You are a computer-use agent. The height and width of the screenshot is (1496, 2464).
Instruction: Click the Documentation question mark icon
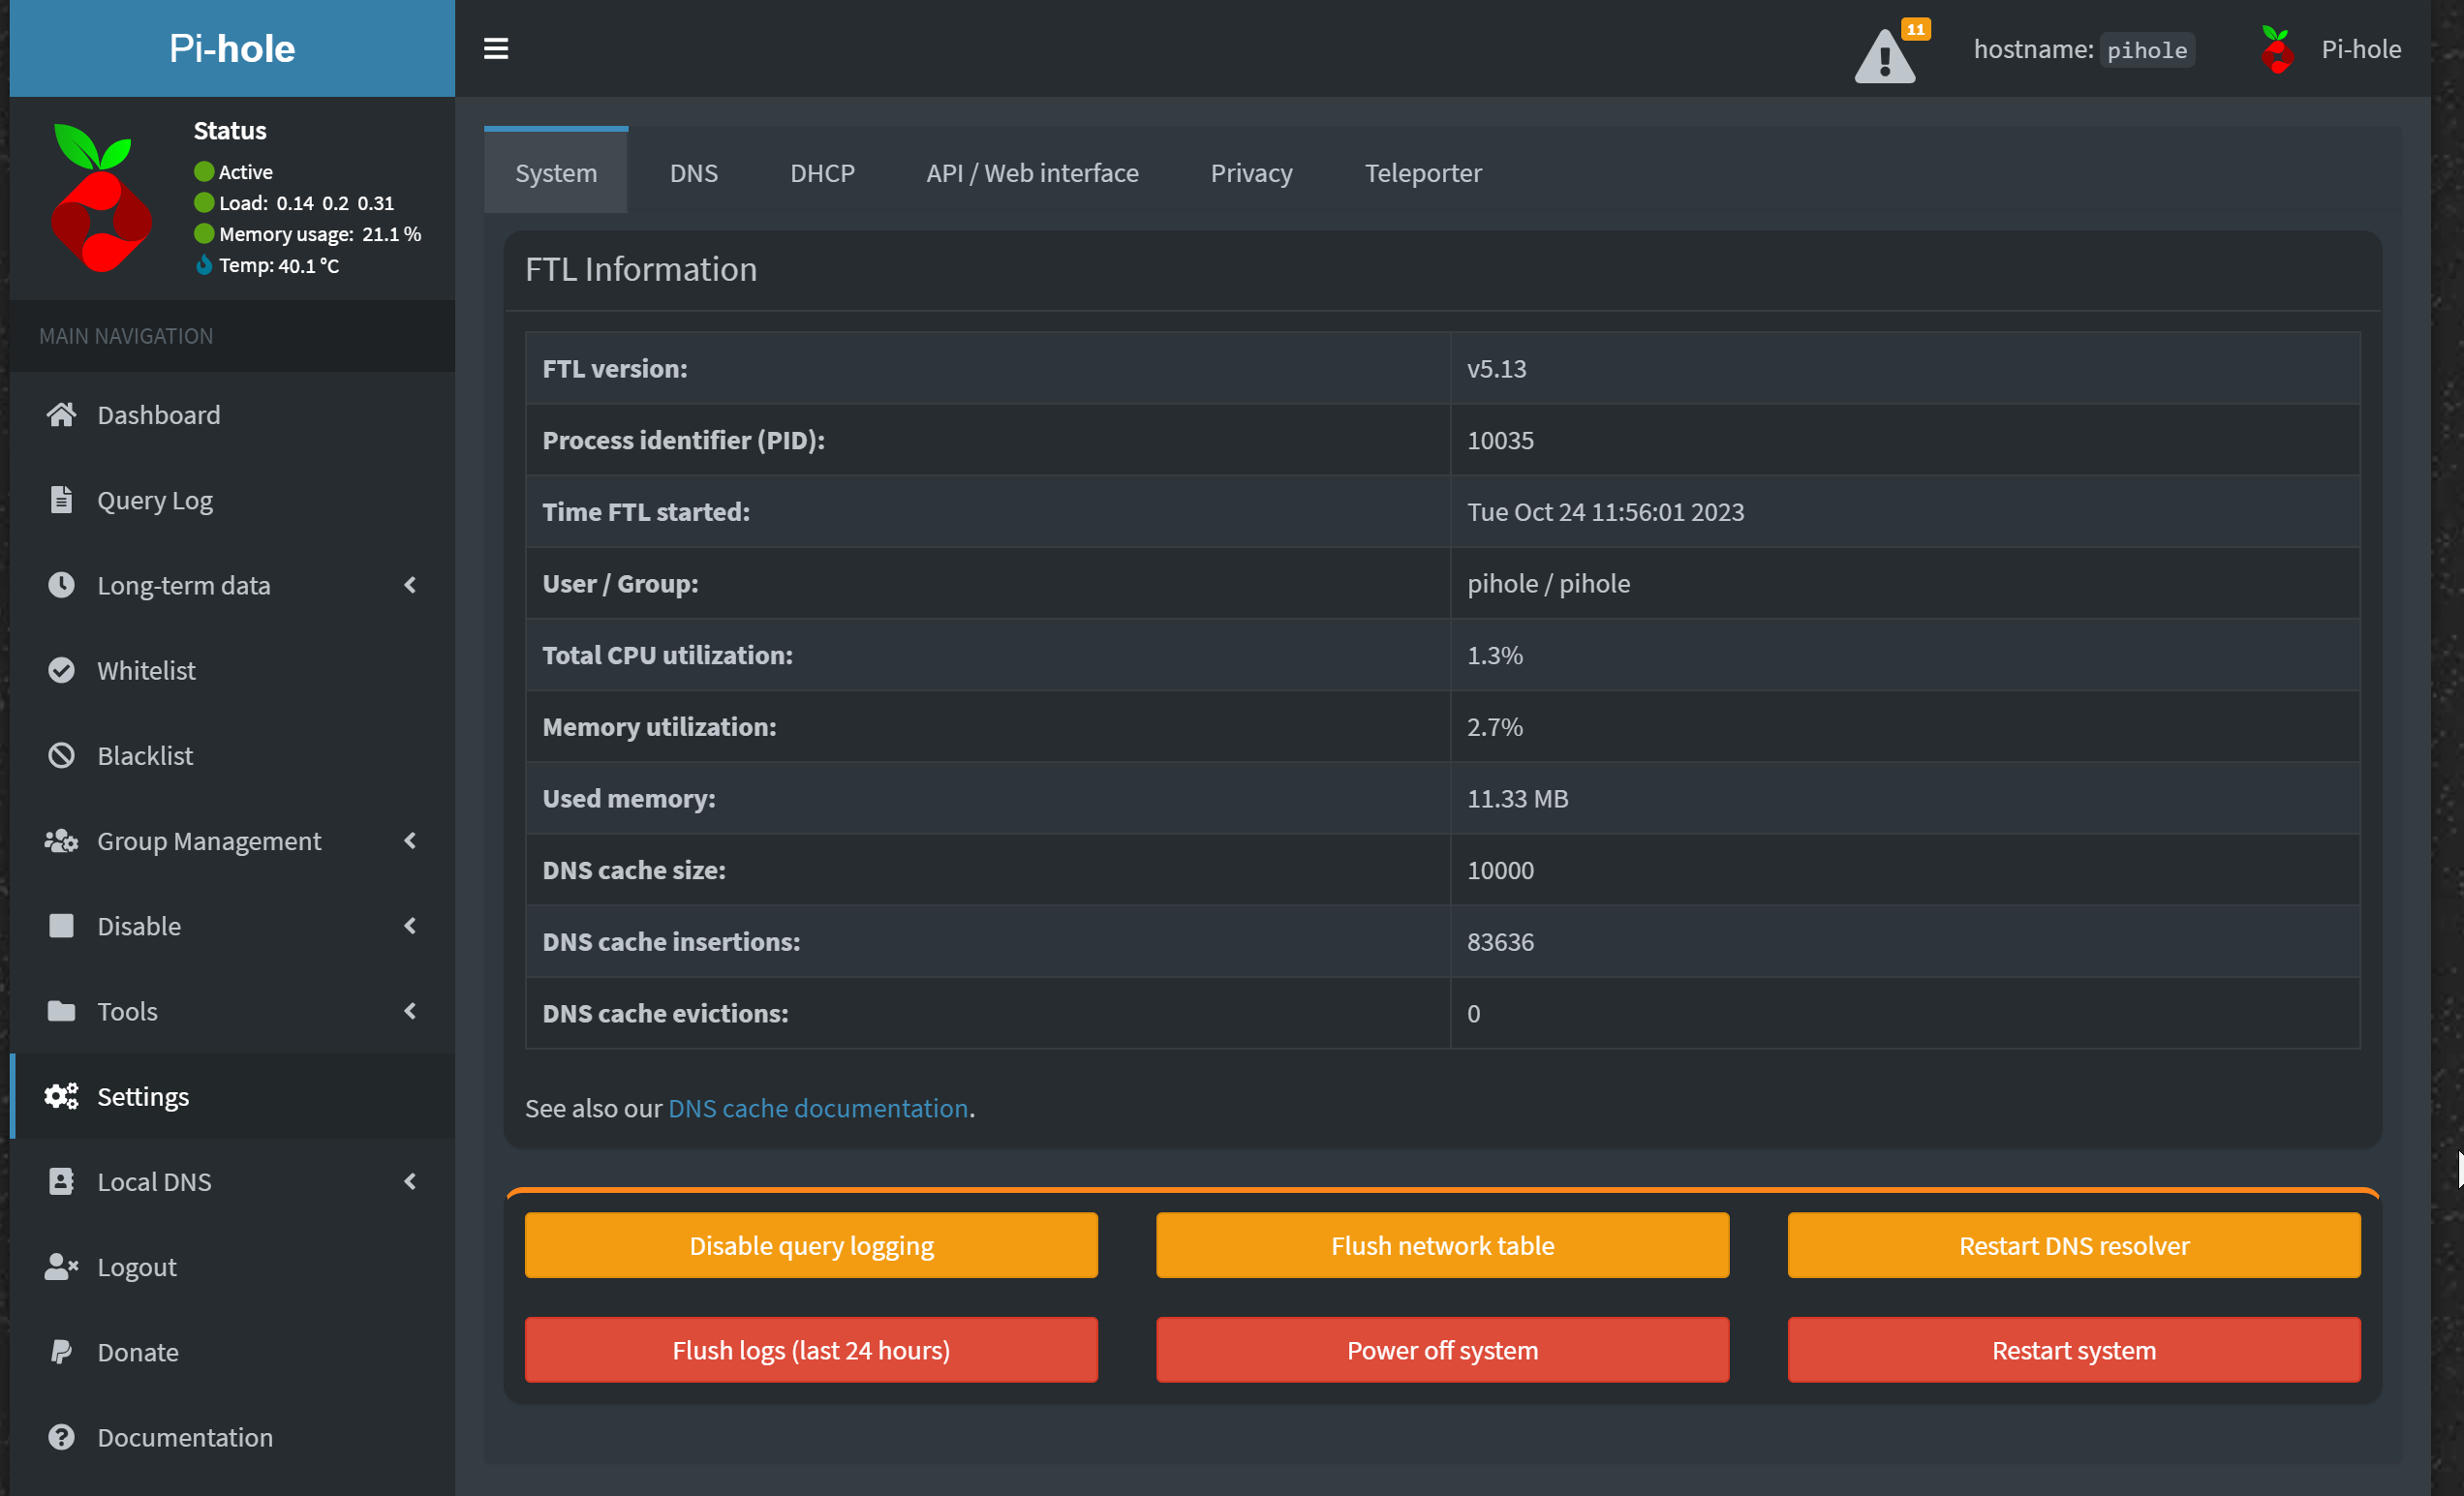click(61, 1437)
